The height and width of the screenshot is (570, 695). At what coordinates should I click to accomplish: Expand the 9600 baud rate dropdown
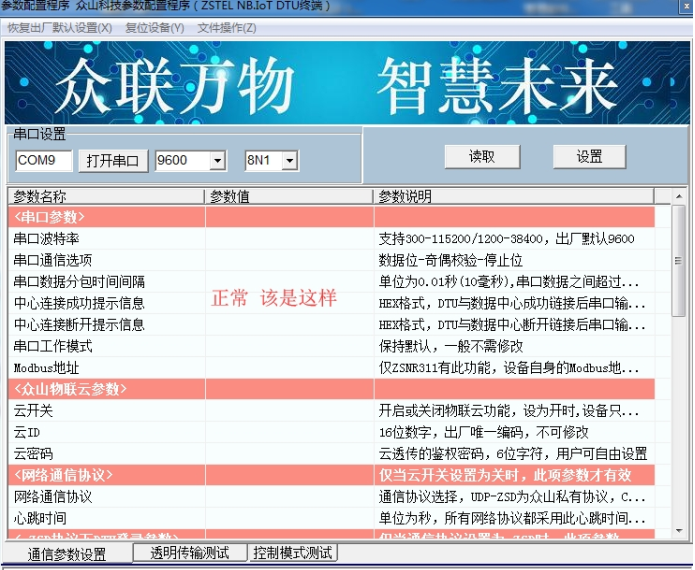tap(217, 160)
